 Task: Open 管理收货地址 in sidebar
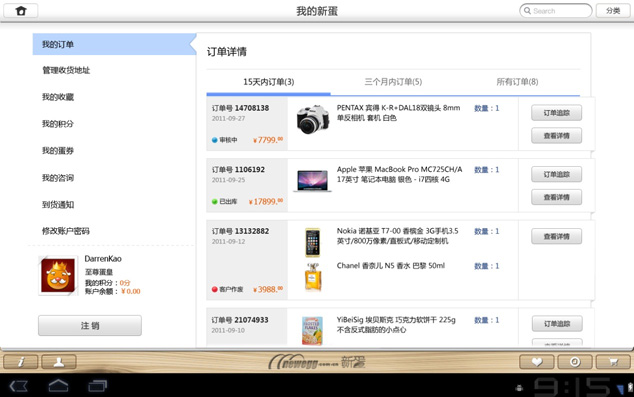click(x=66, y=70)
